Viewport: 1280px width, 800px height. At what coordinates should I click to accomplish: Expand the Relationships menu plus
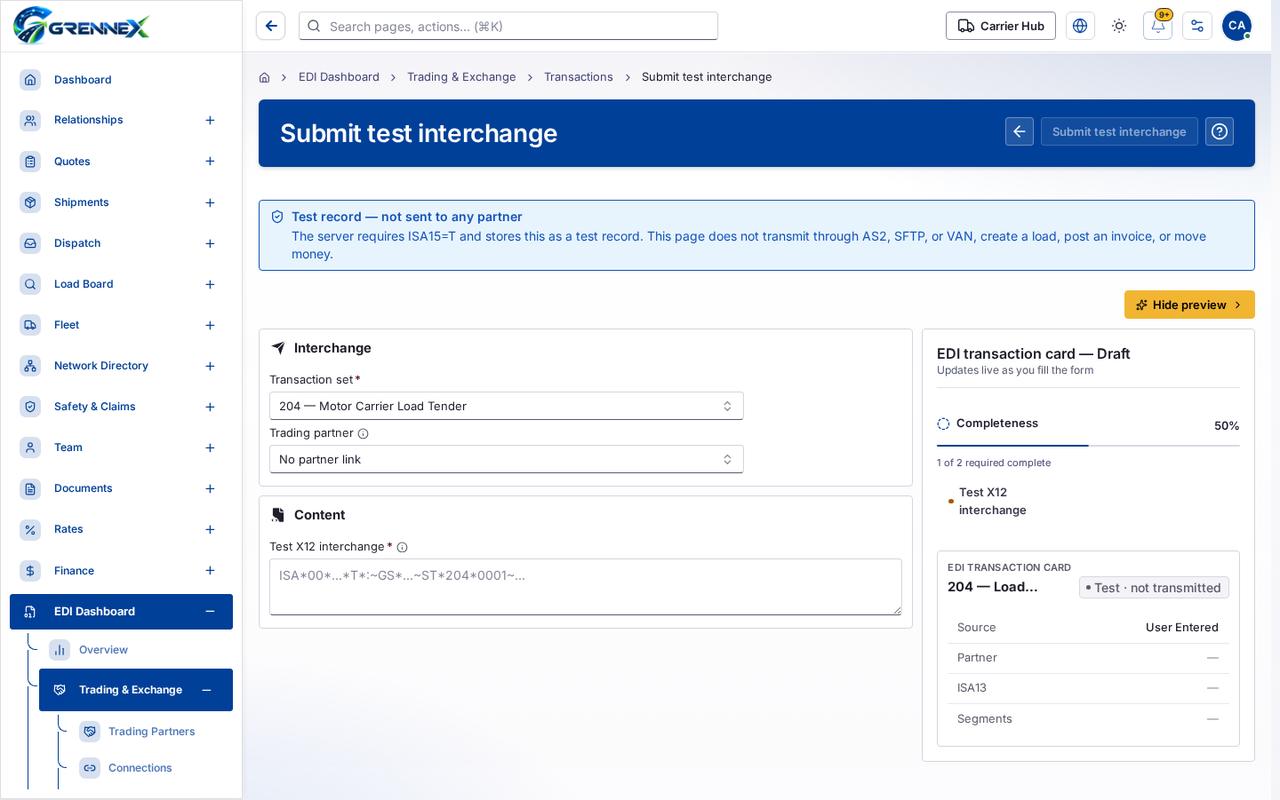[210, 120]
